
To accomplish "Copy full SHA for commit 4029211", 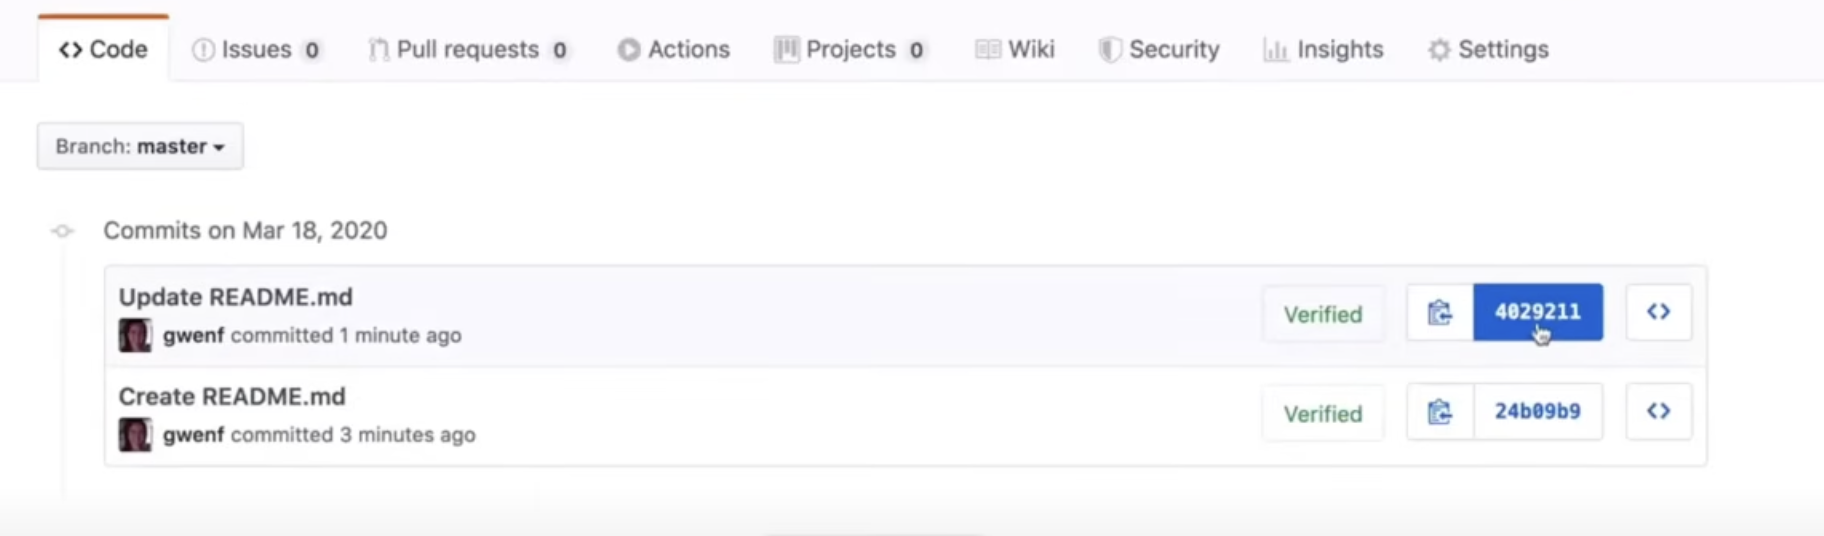I will (1440, 313).
